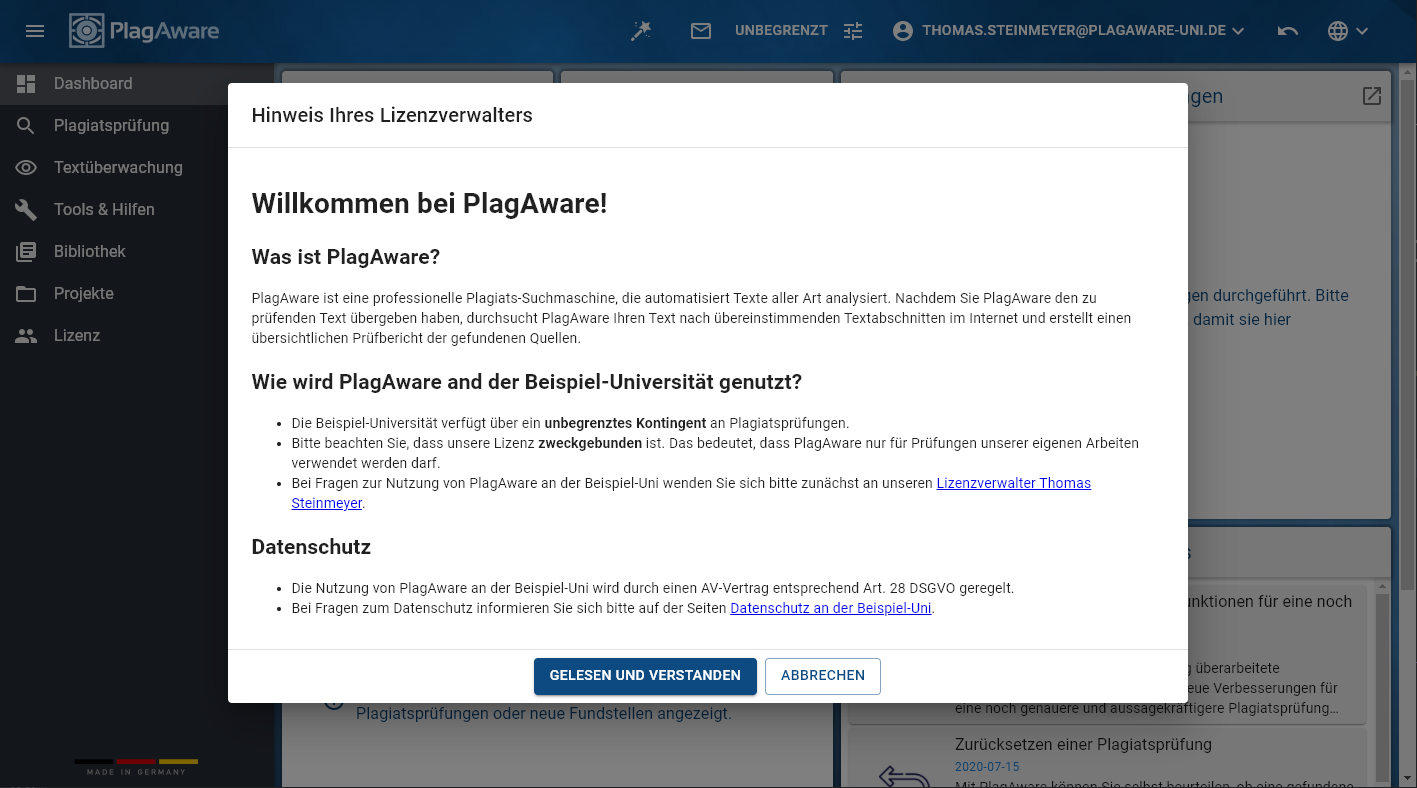Click the Zurücksetzen einer Plagiatsprüfung news title
This screenshot has width=1417, height=788.
click(x=1083, y=744)
